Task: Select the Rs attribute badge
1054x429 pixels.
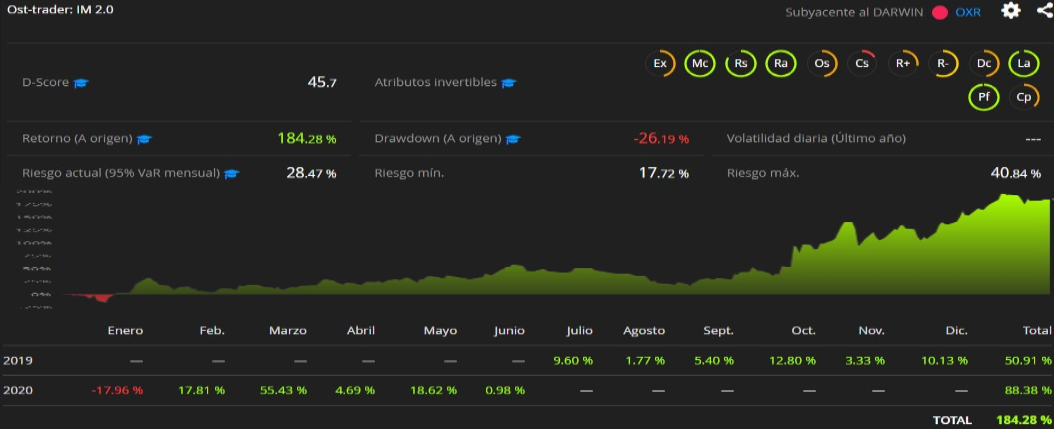Action: (x=741, y=64)
